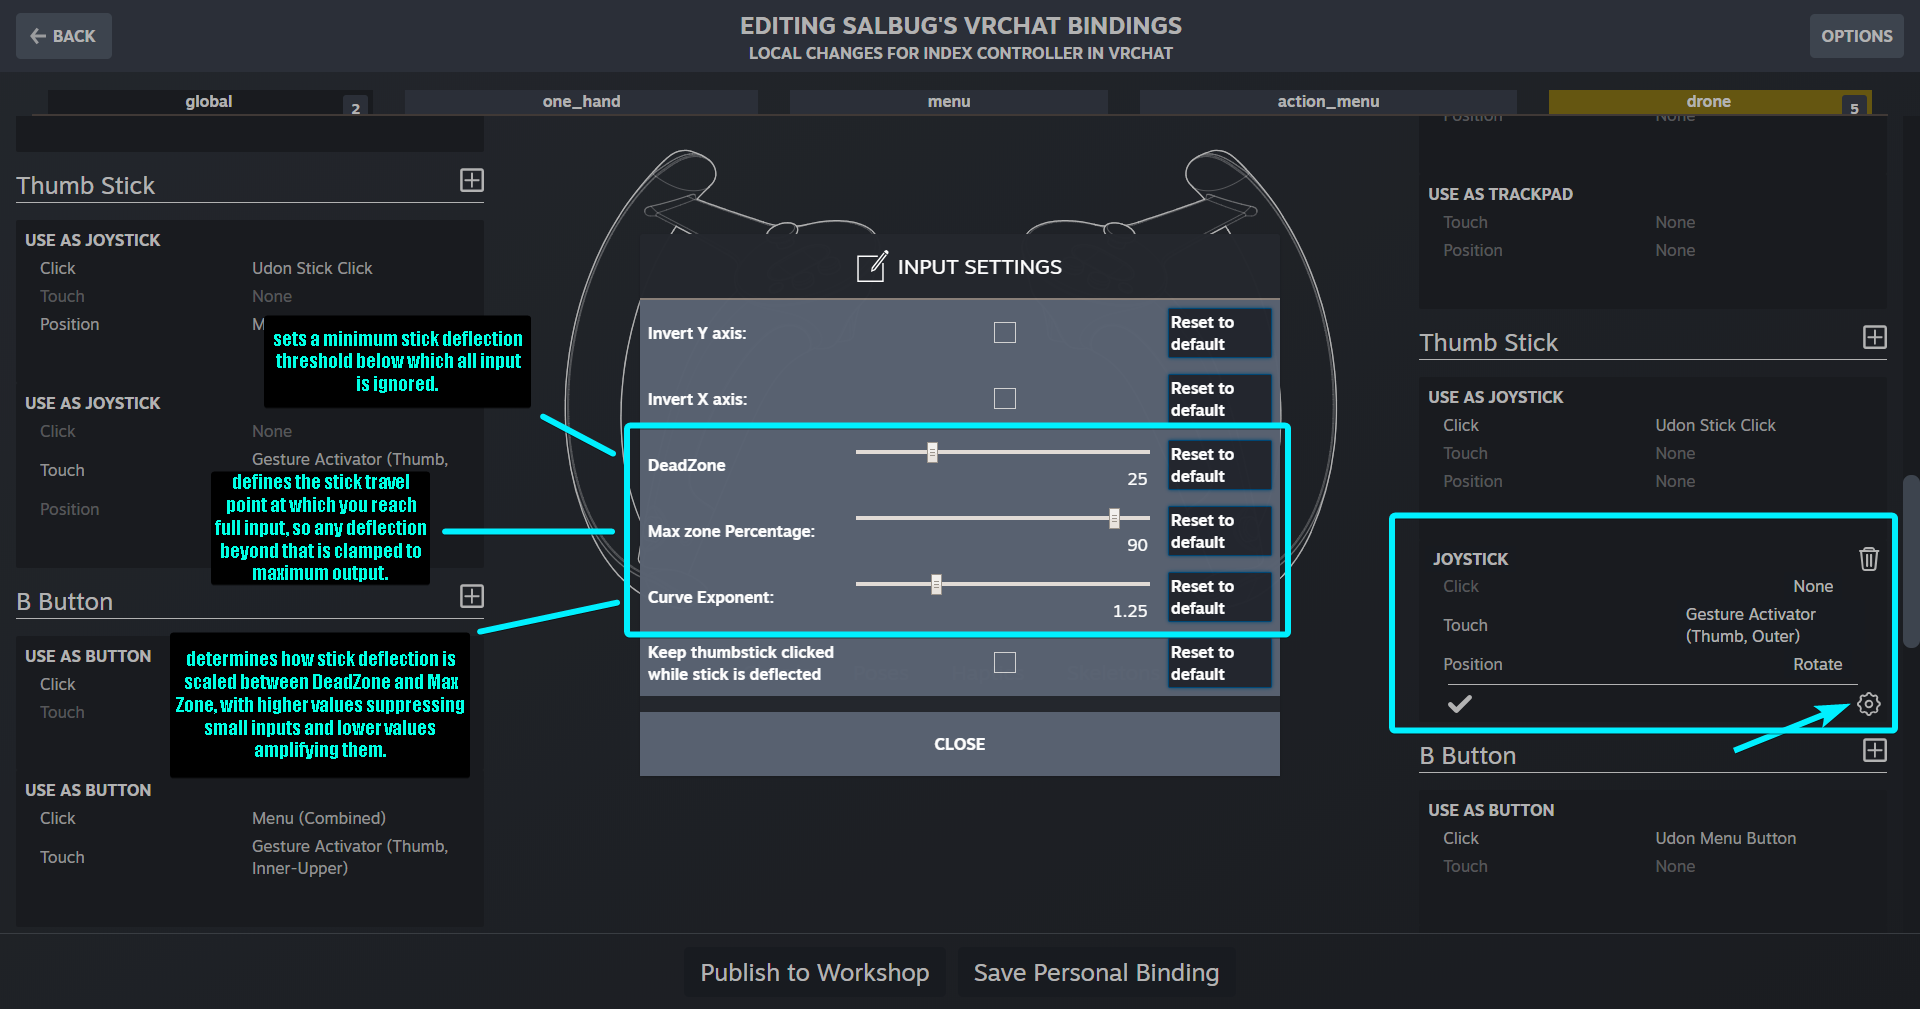The width and height of the screenshot is (1920, 1009).
Task: Select the action_menu tab
Action: (x=1328, y=102)
